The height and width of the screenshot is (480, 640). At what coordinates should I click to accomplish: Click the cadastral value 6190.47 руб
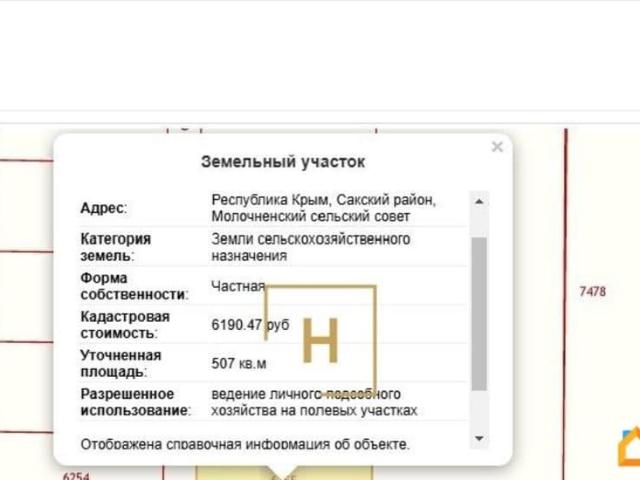click(250, 325)
